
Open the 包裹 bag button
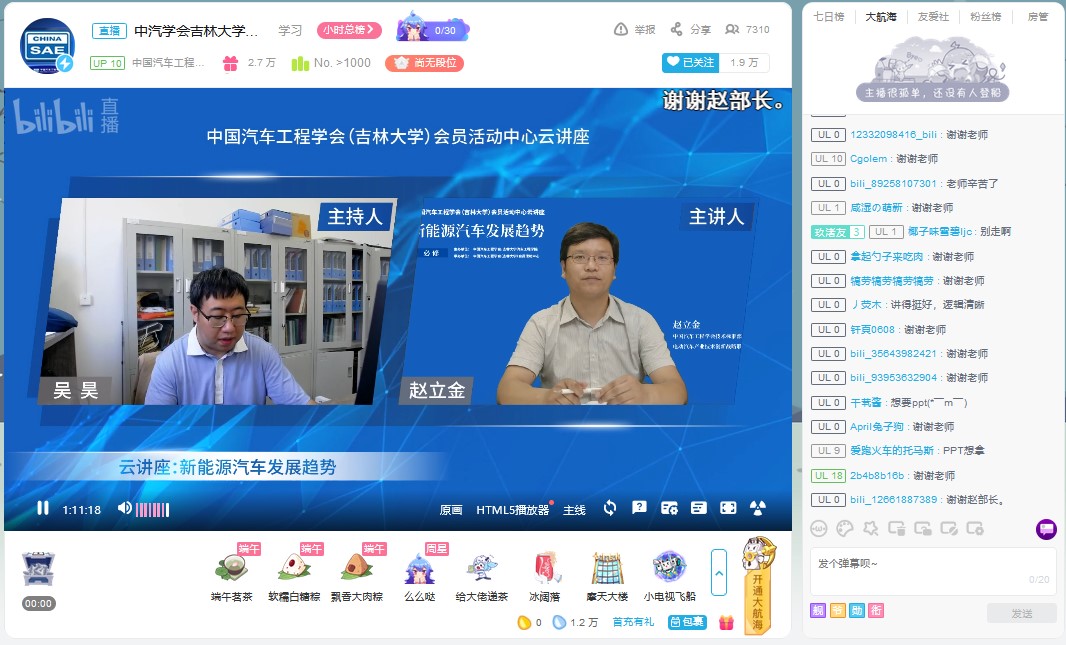(x=687, y=622)
